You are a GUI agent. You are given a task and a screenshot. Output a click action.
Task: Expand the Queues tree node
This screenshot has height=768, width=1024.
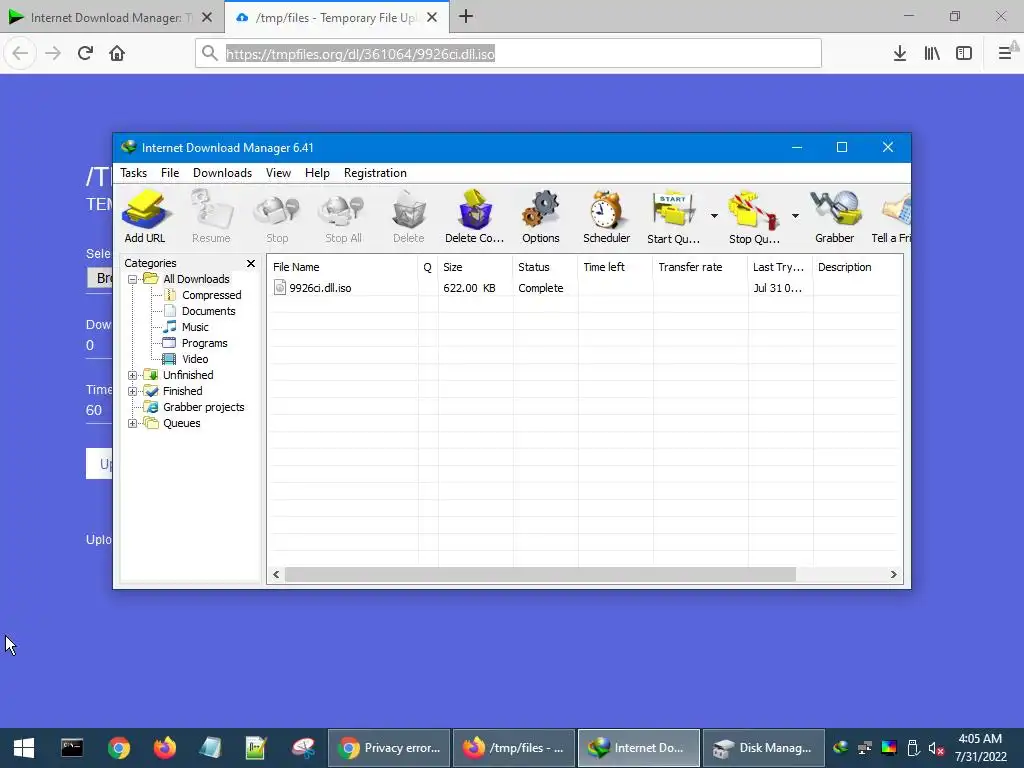(133, 423)
